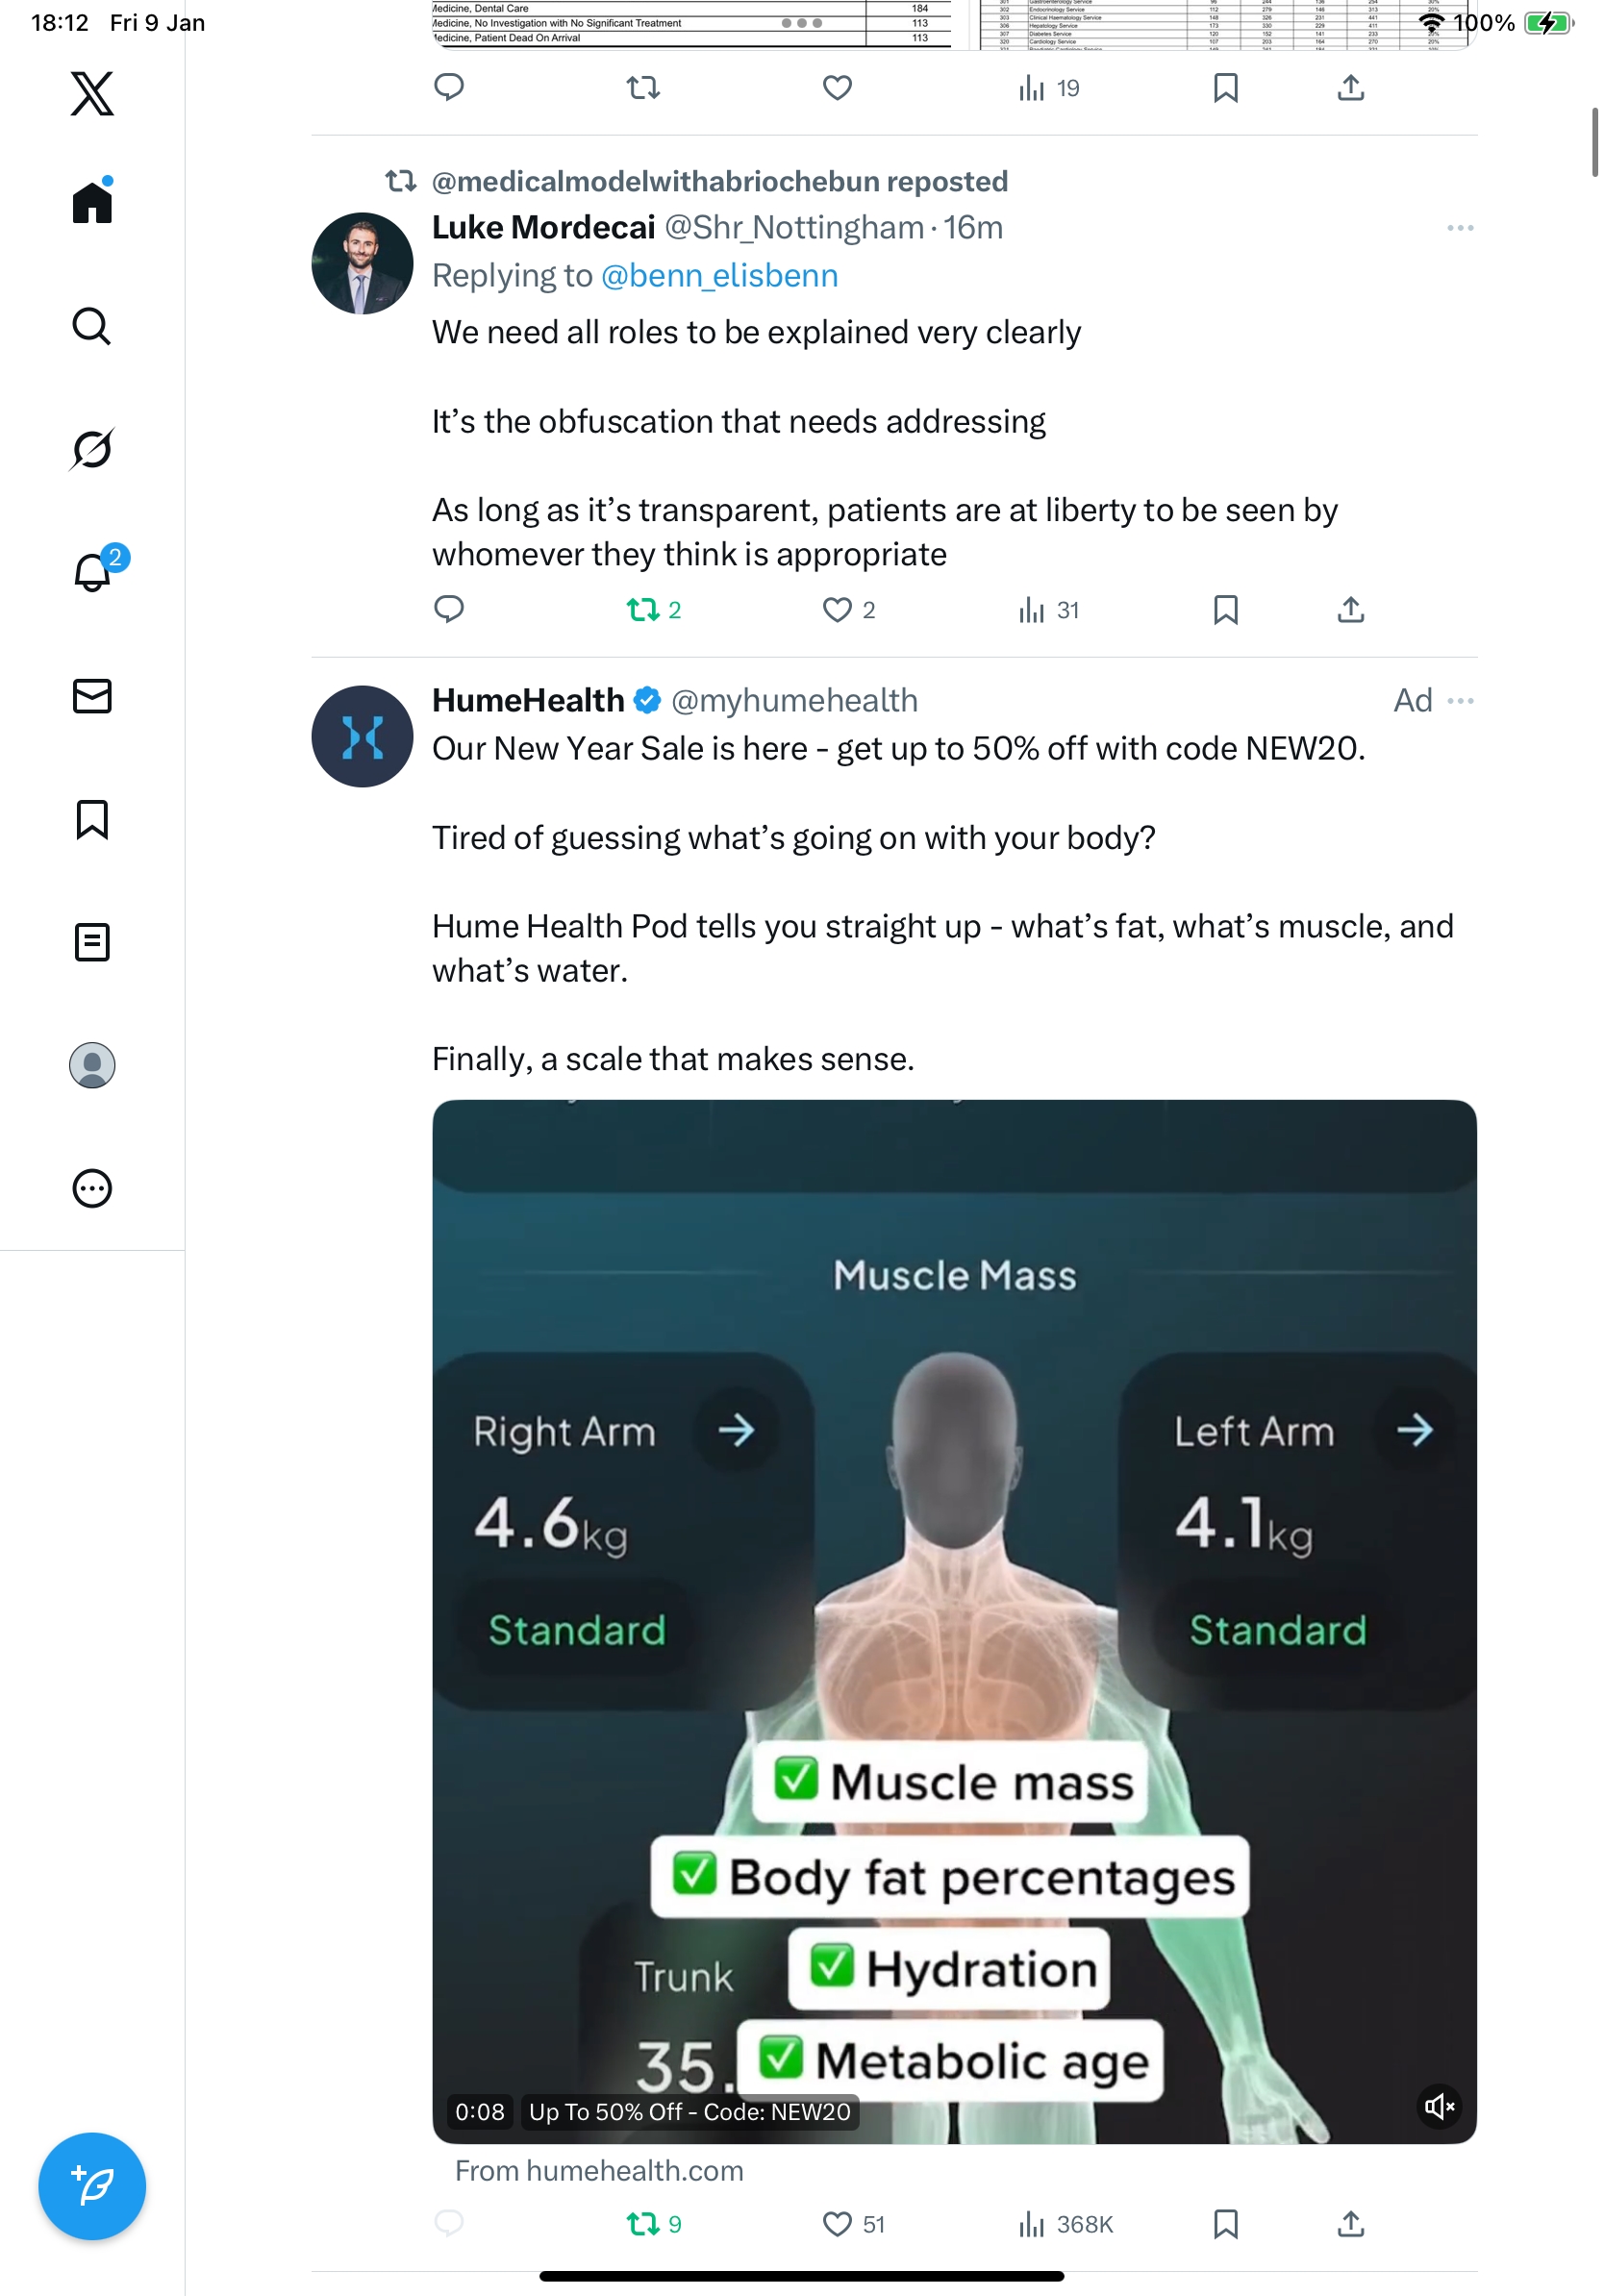Image resolution: width=1604 pixels, height=2296 pixels.
Task: Open the Search magnifier in sidebar
Action: tap(92, 326)
